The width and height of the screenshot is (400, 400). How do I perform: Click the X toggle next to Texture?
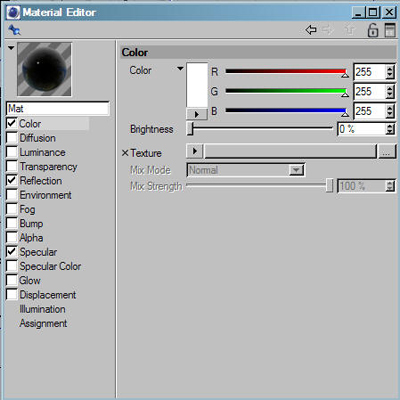(125, 153)
